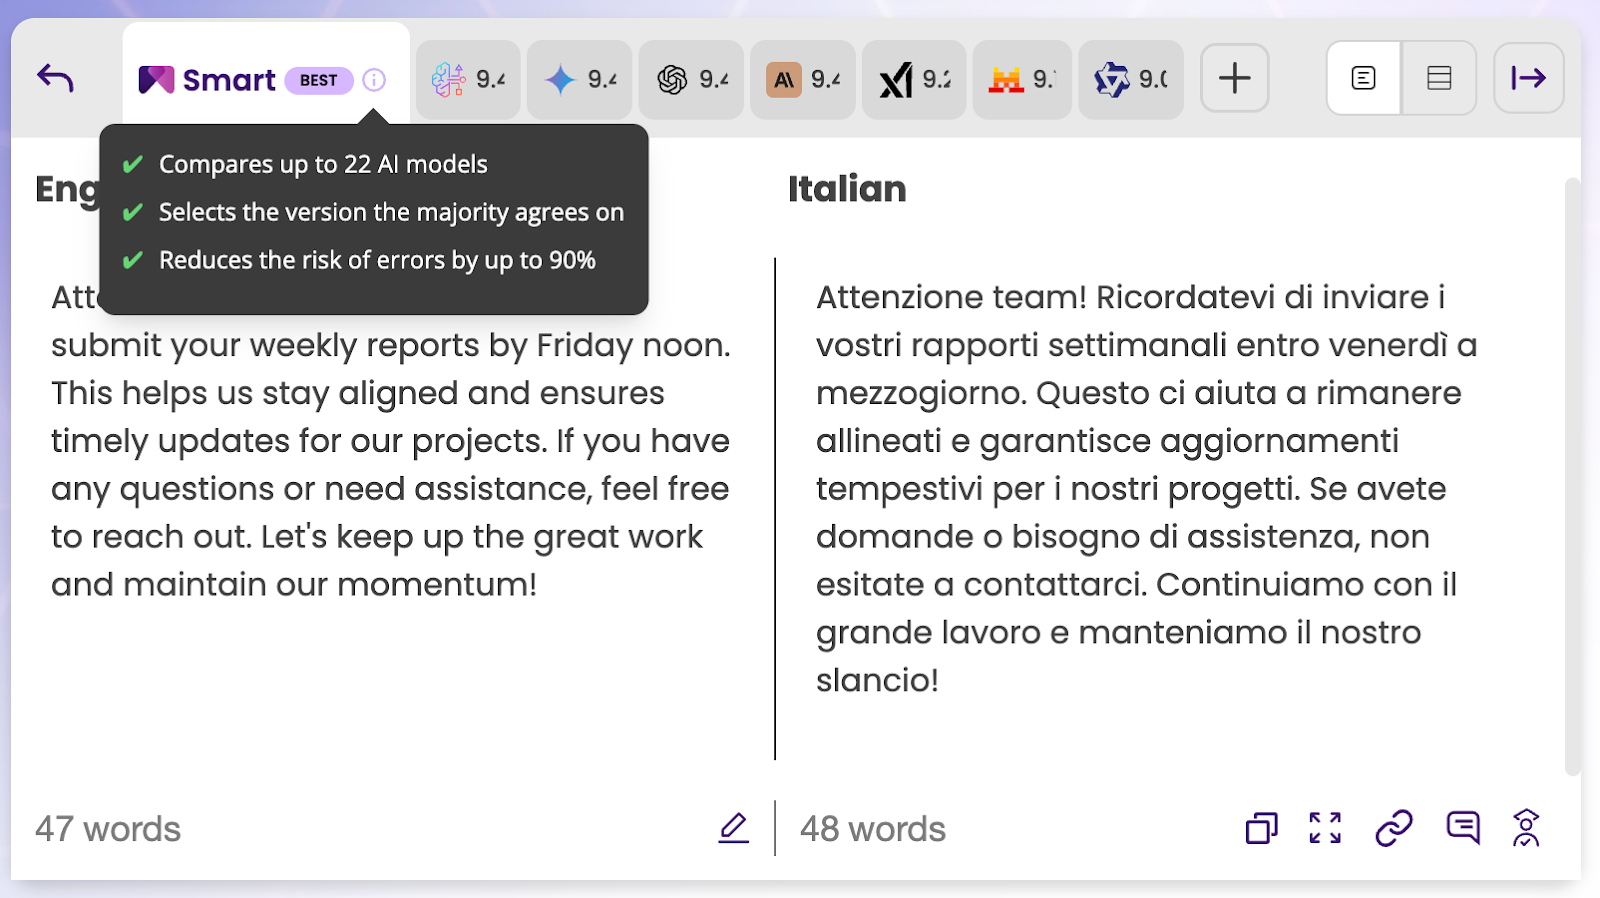
Task: Edit the English source text with pencil icon
Action: 733,828
